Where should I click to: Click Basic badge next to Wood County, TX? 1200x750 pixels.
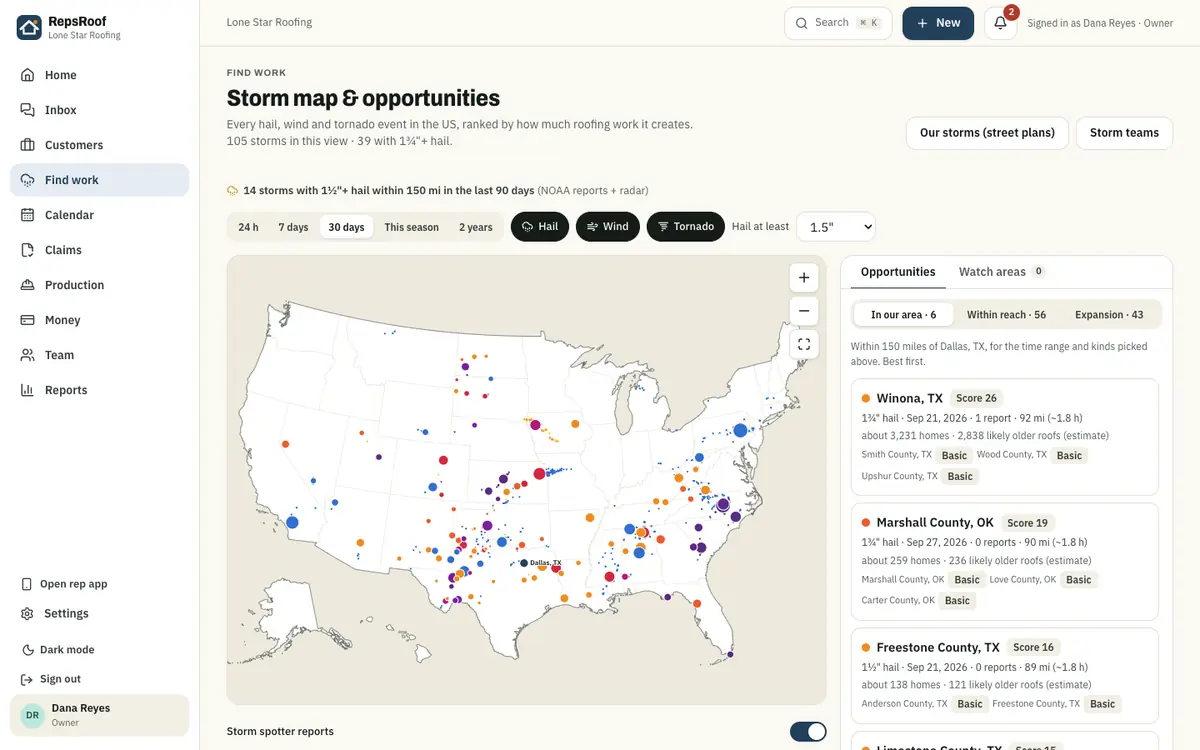pos(1069,456)
